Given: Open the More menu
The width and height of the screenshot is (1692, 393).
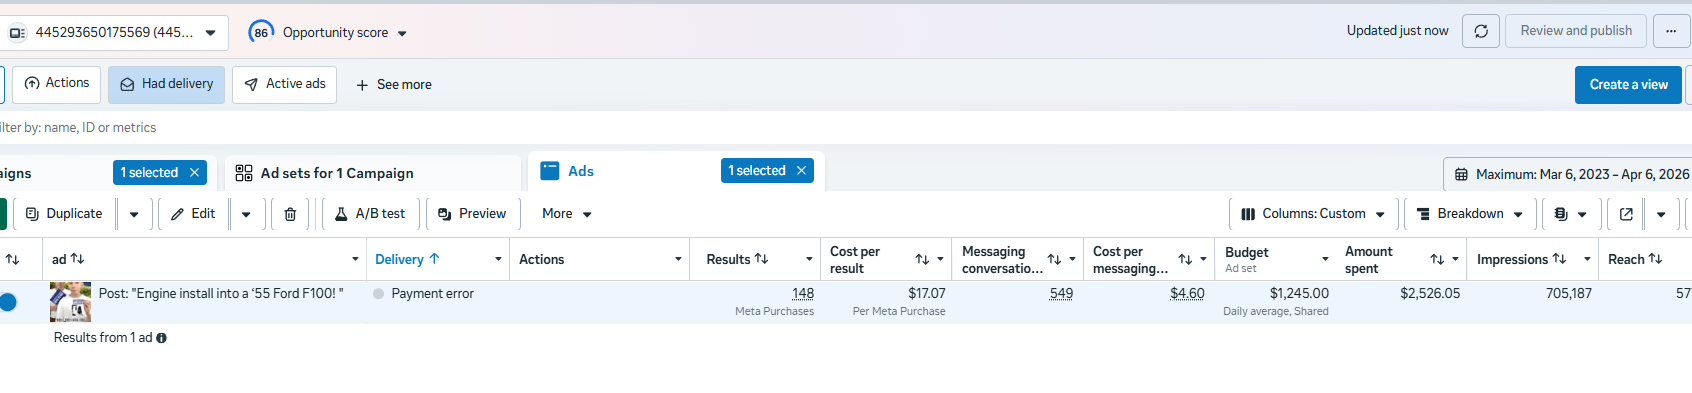Looking at the screenshot, I should (567, 214).
